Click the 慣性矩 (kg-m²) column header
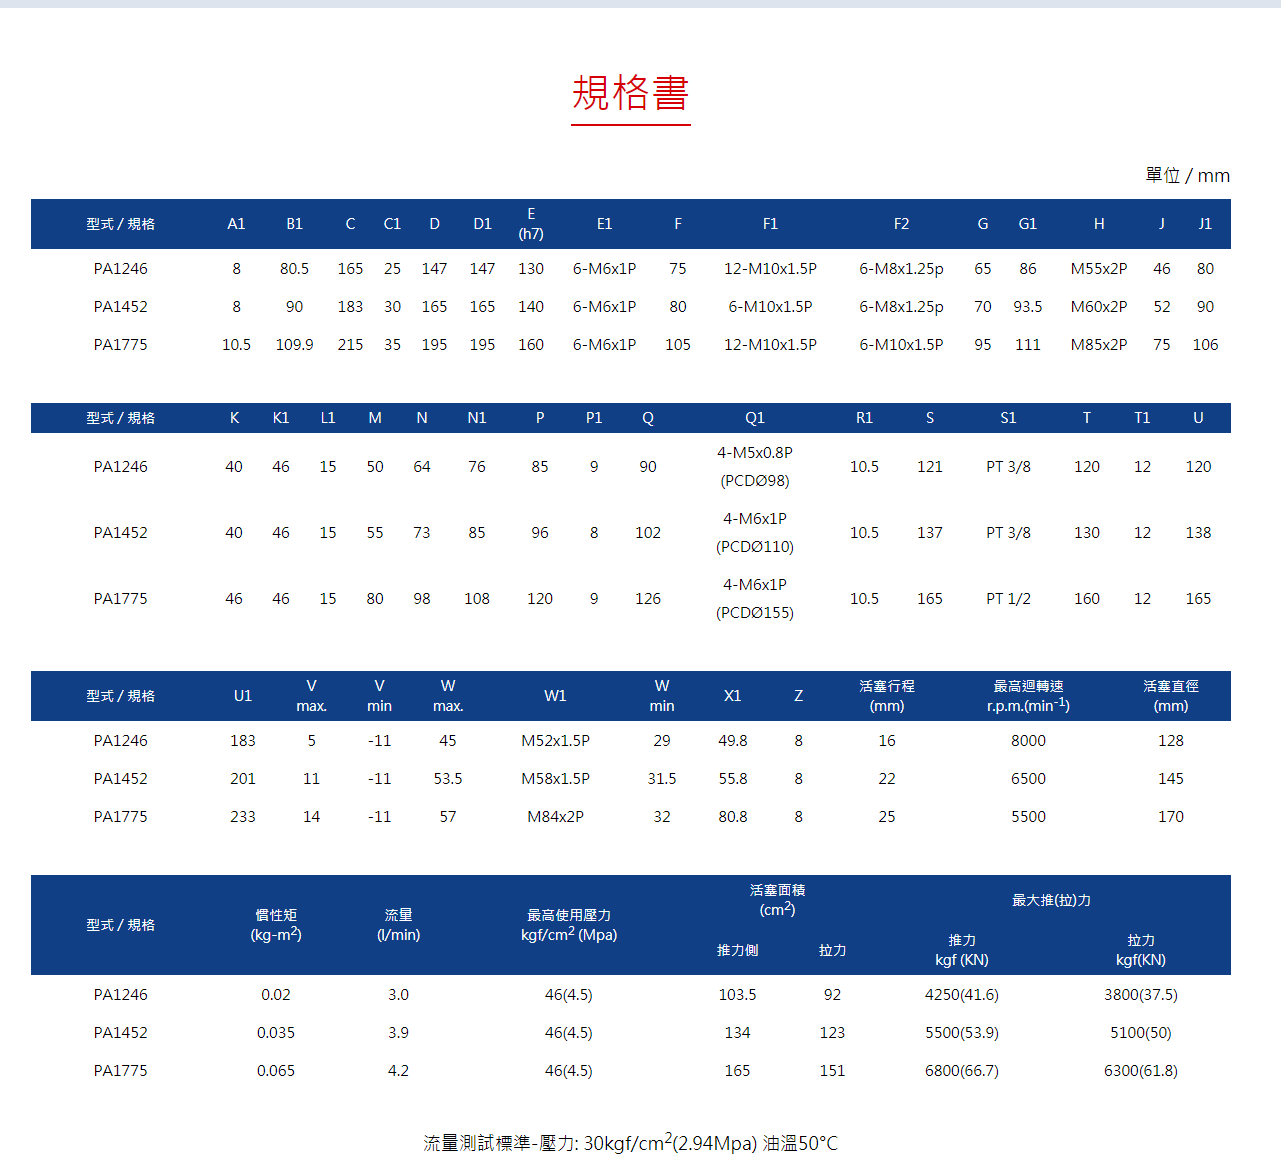Image resolution: width=1281 pixels, height=1171 pixels. pos(276,925)
